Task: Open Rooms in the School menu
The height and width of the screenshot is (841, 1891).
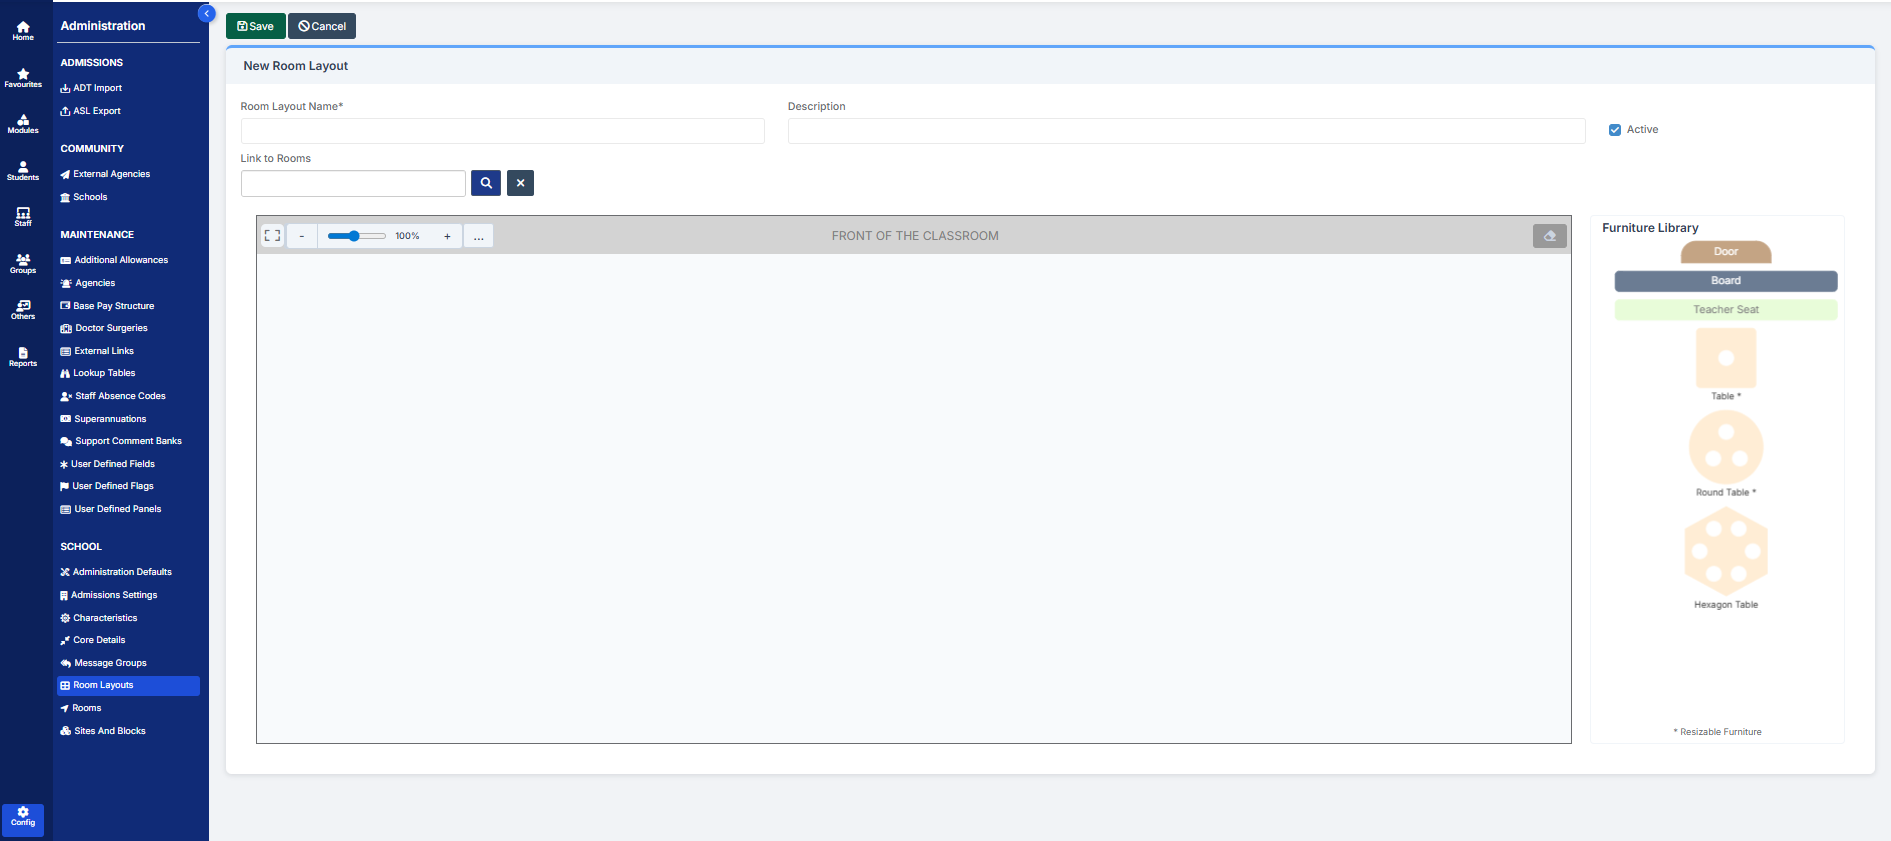Action: tap(87, 708)
